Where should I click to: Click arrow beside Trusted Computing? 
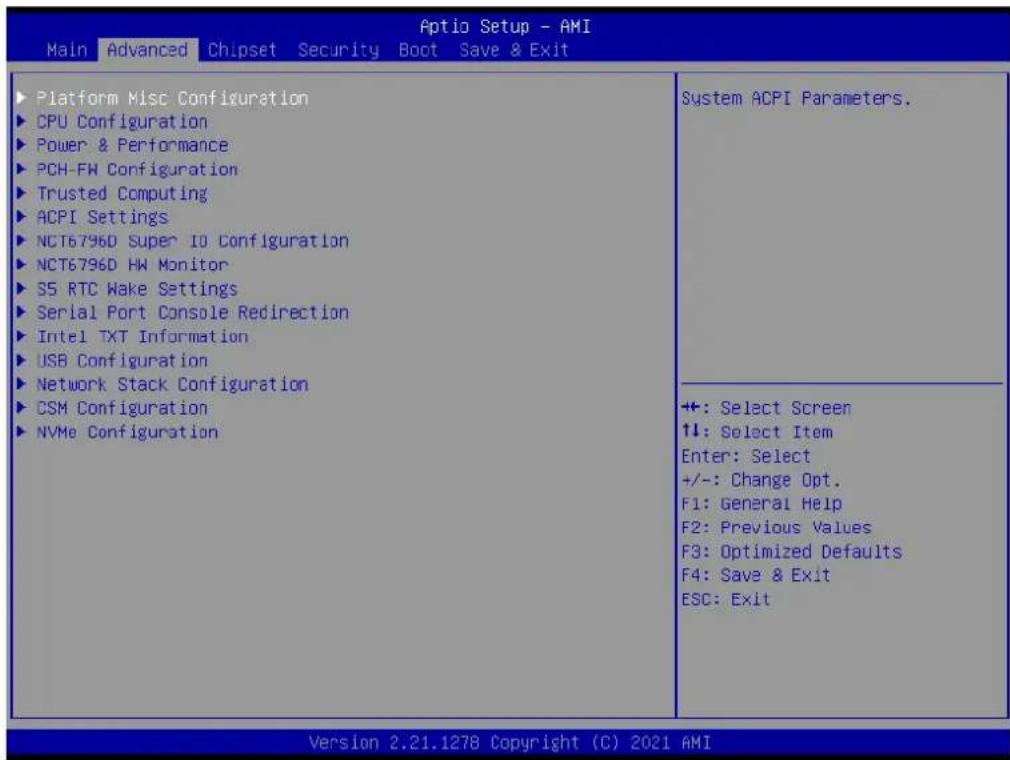pyautogui.click(x=21, y=193)
